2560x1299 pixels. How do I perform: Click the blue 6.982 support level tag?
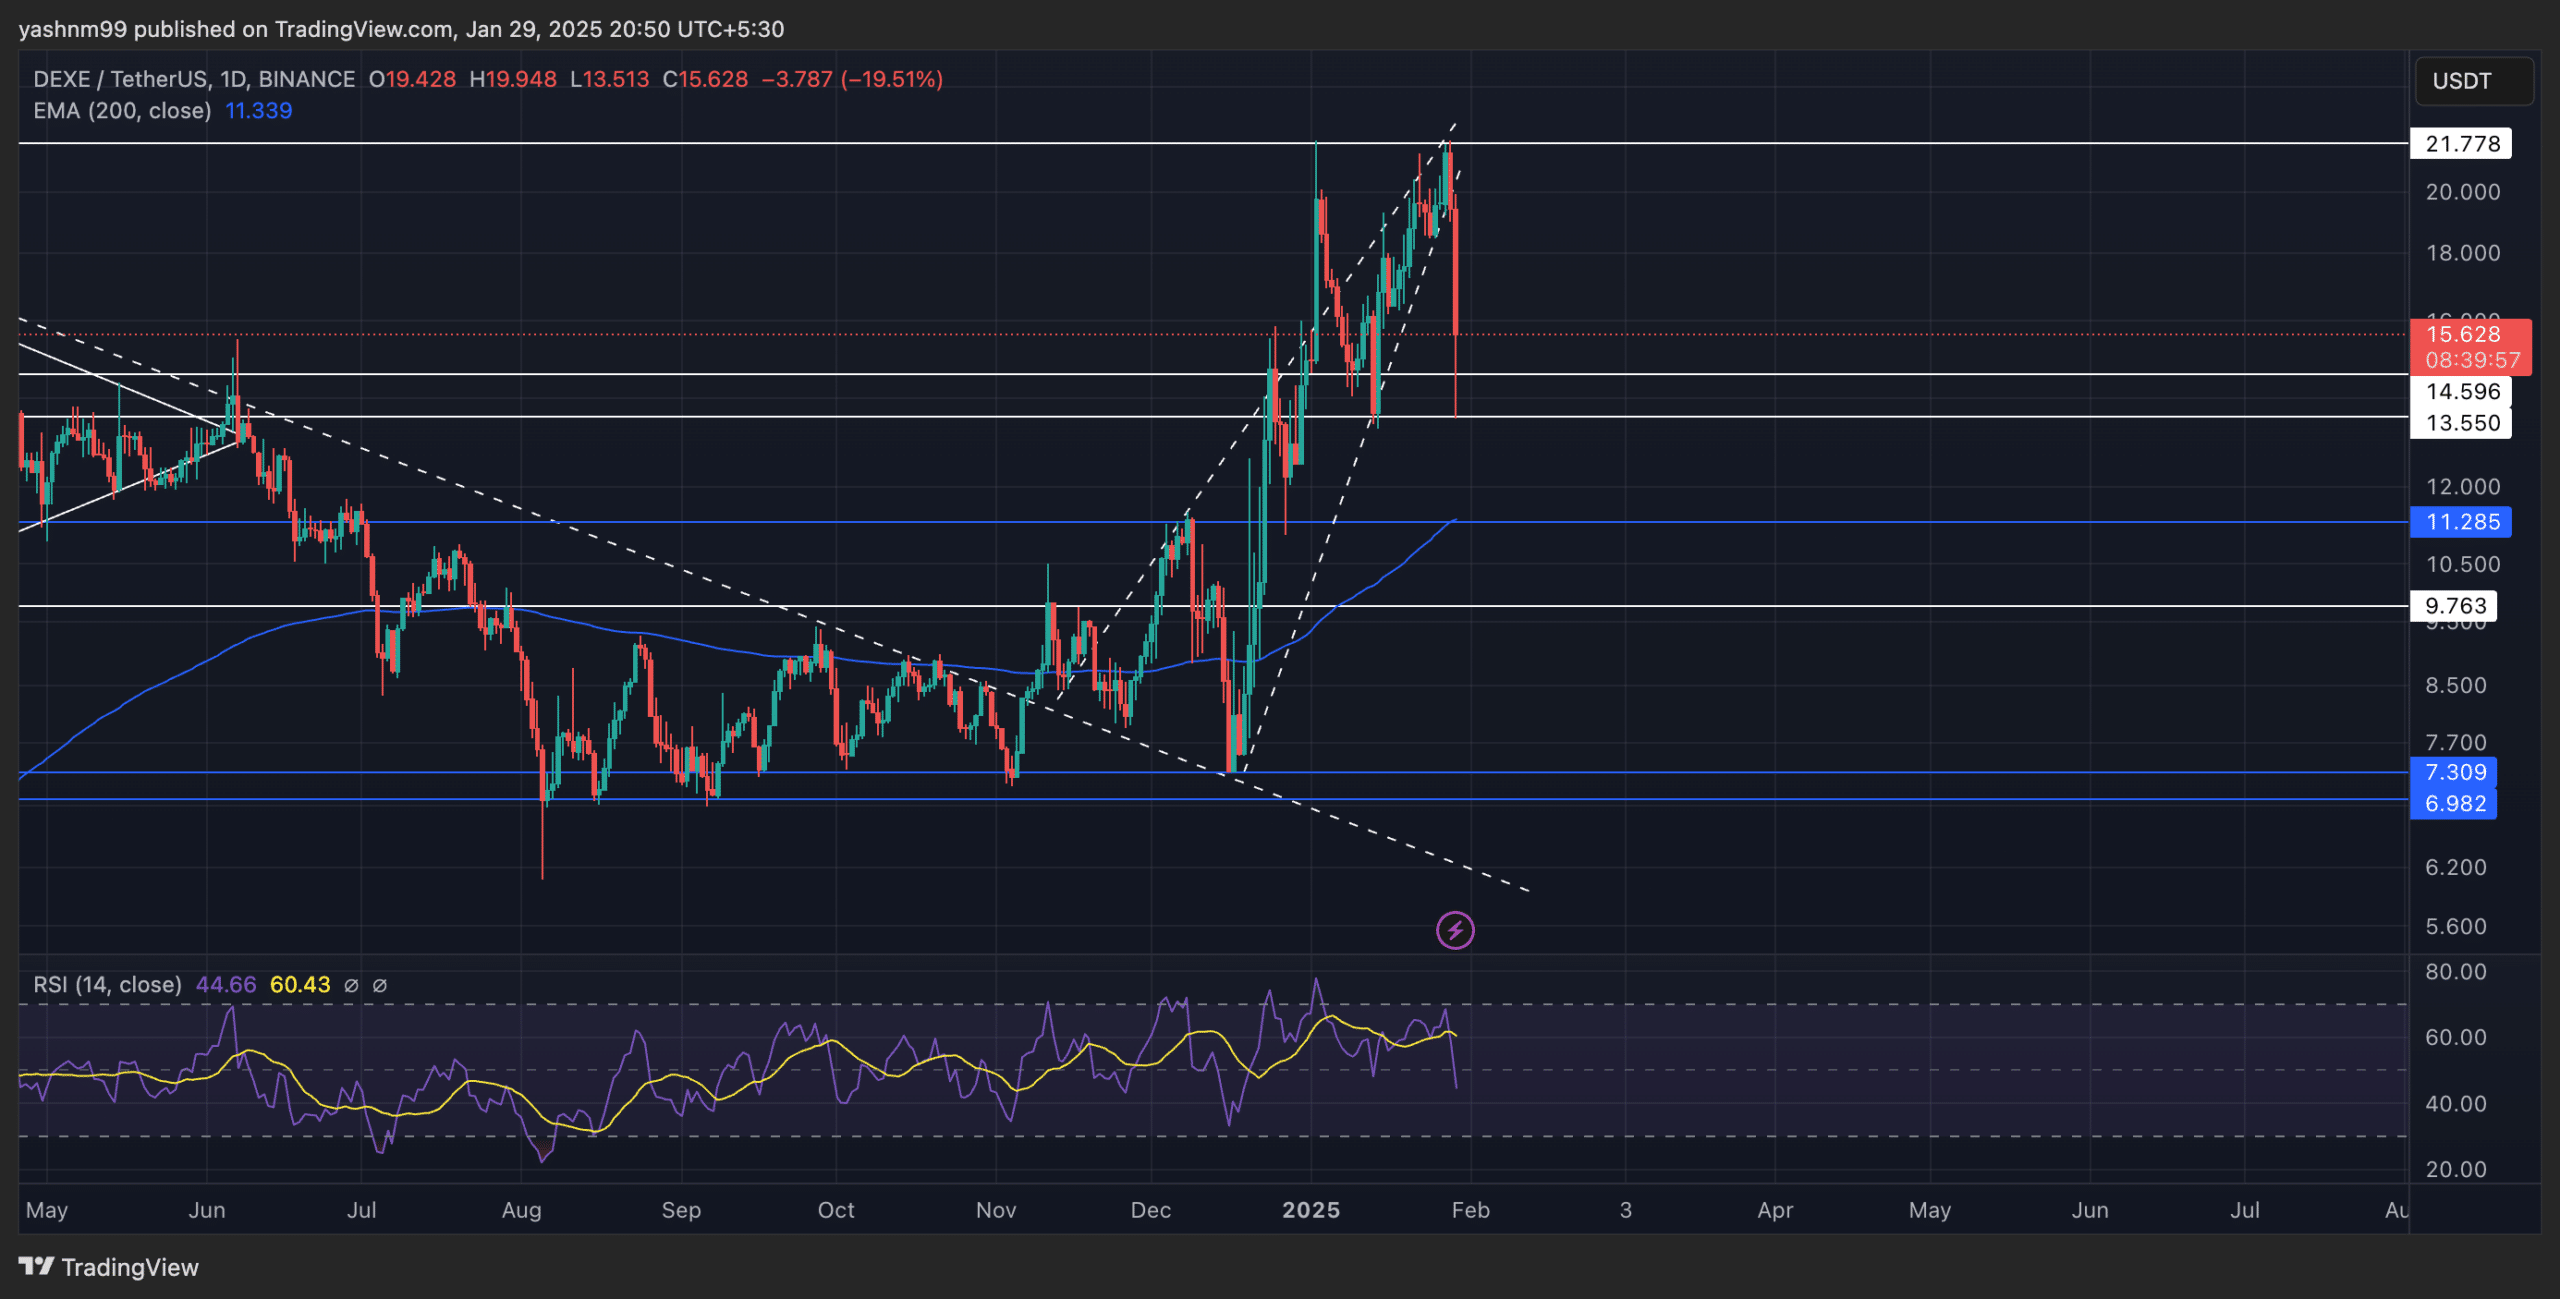coord(2454,804)
